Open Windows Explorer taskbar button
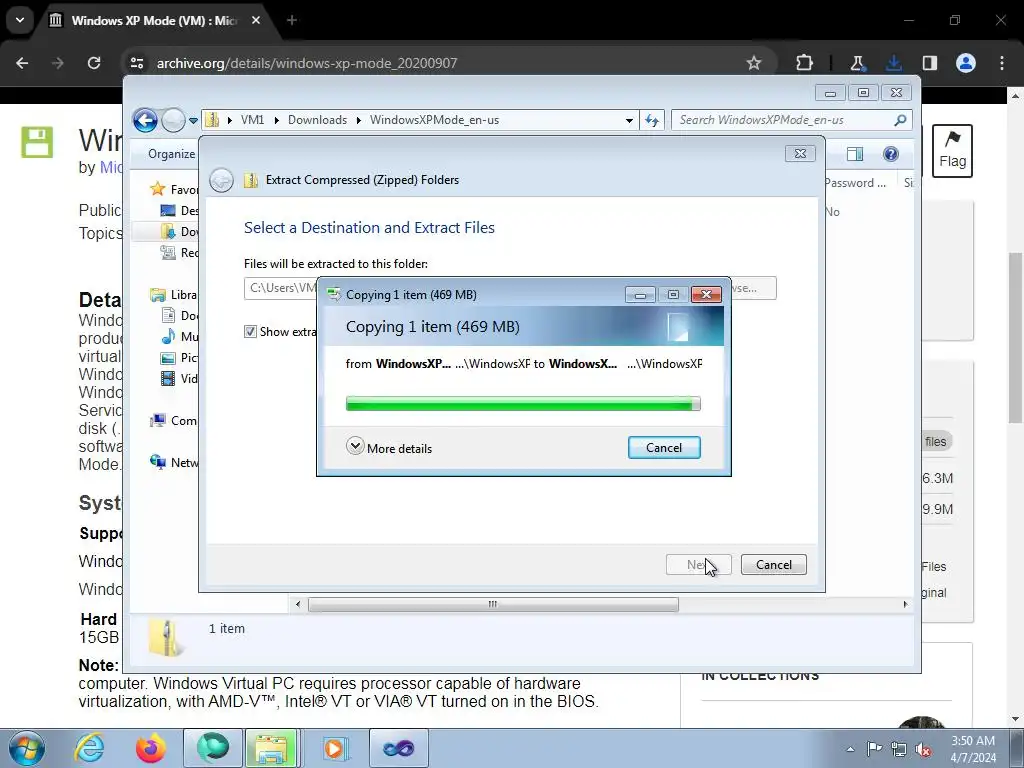The width and height of the screenshot is (1024, 768). tap(272, 748)
